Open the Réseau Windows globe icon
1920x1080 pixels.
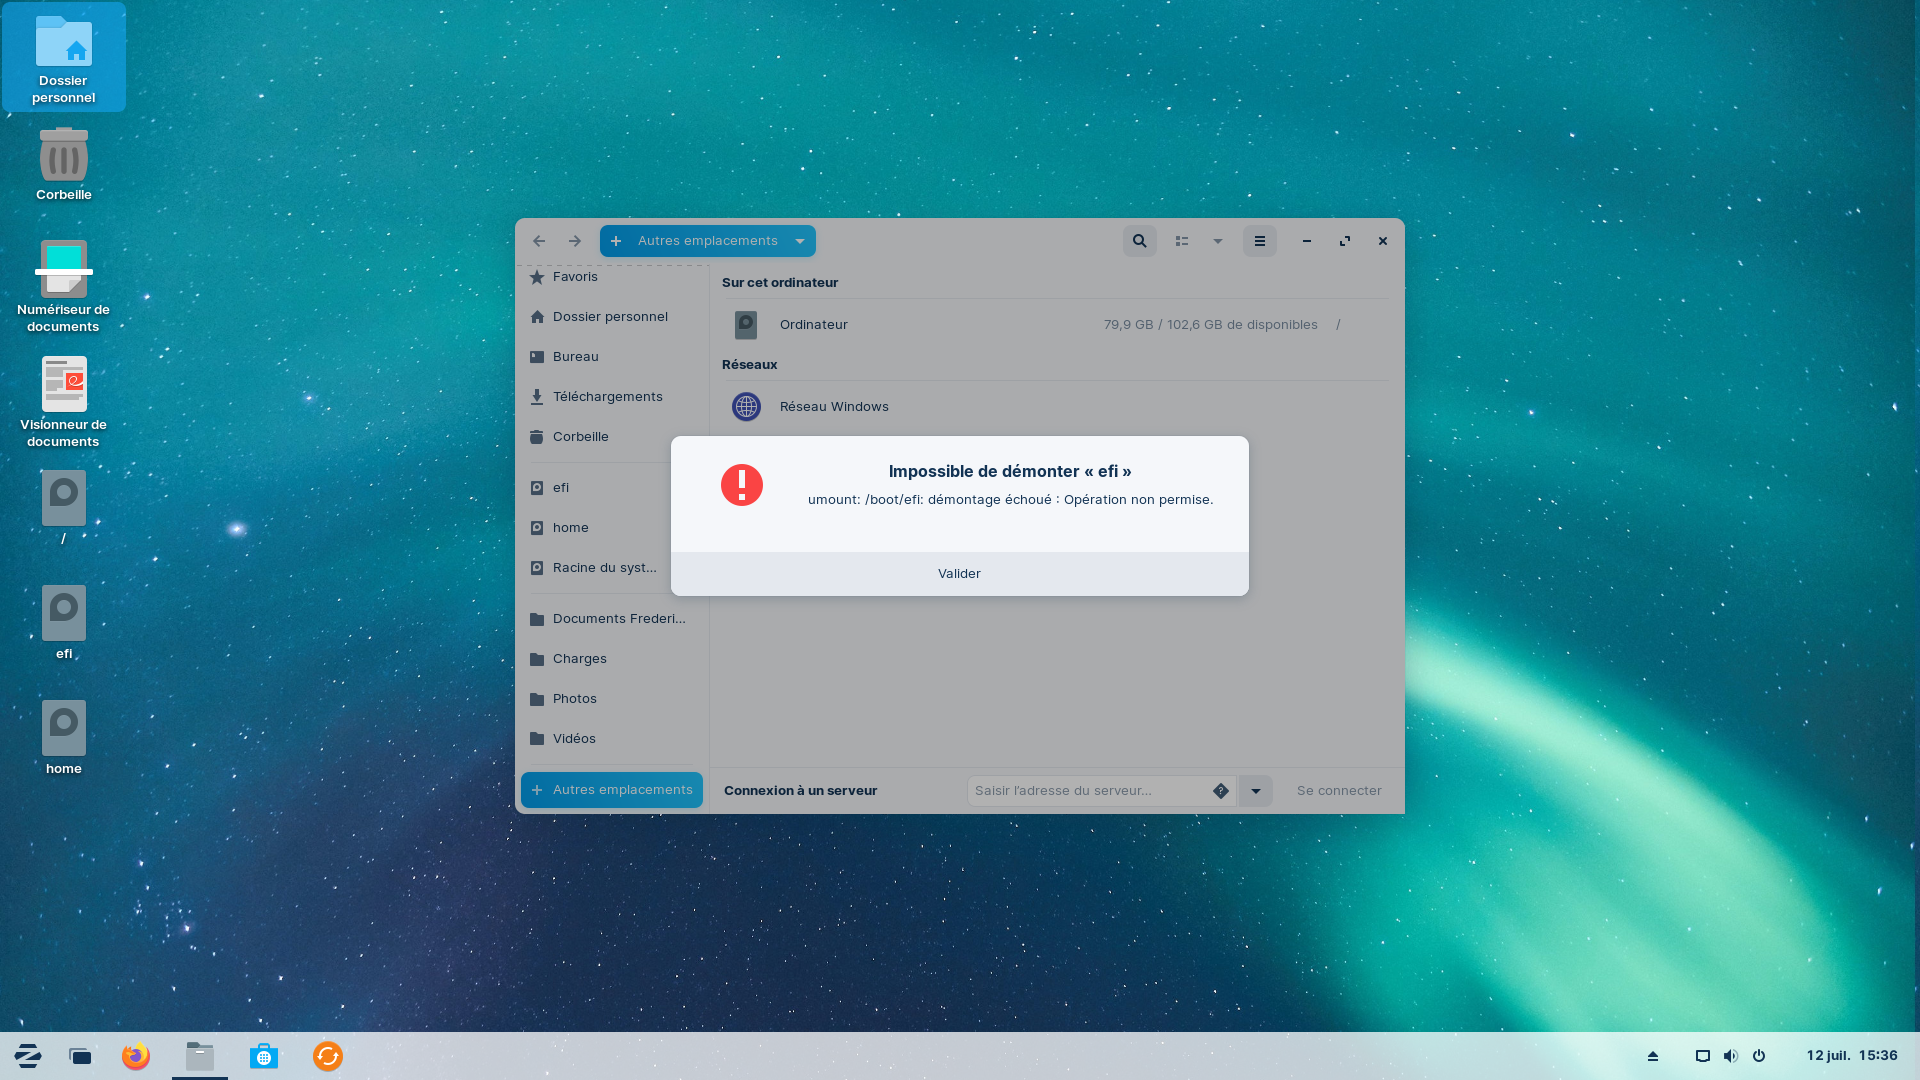pos(746,407)
